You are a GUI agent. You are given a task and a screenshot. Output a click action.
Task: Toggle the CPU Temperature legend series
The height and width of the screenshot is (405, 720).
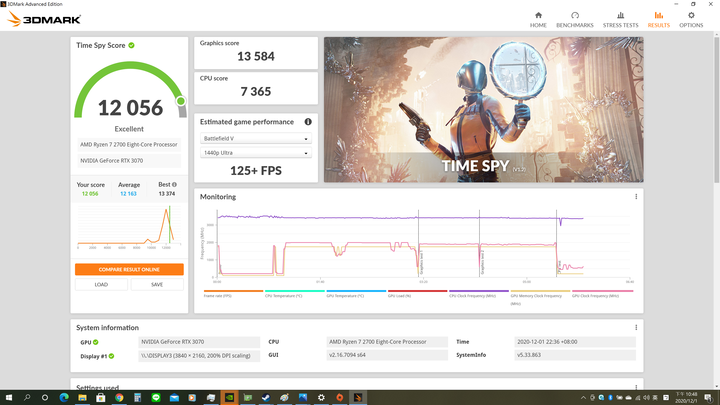point(294,293)
